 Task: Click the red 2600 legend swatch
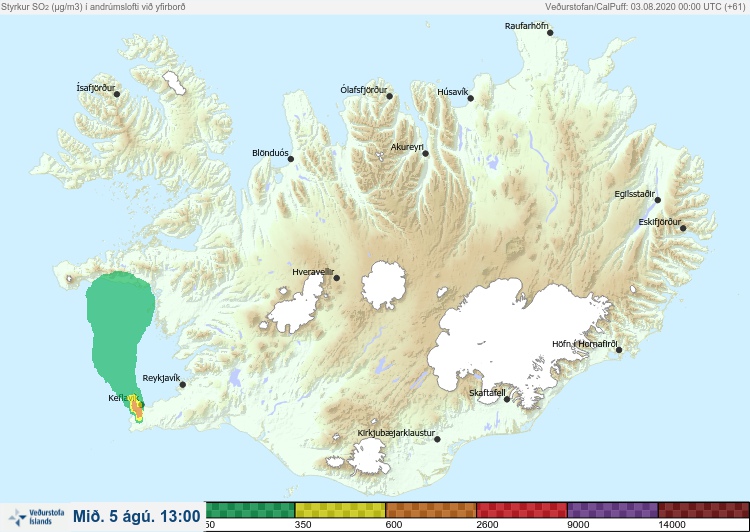coord(522,510)
